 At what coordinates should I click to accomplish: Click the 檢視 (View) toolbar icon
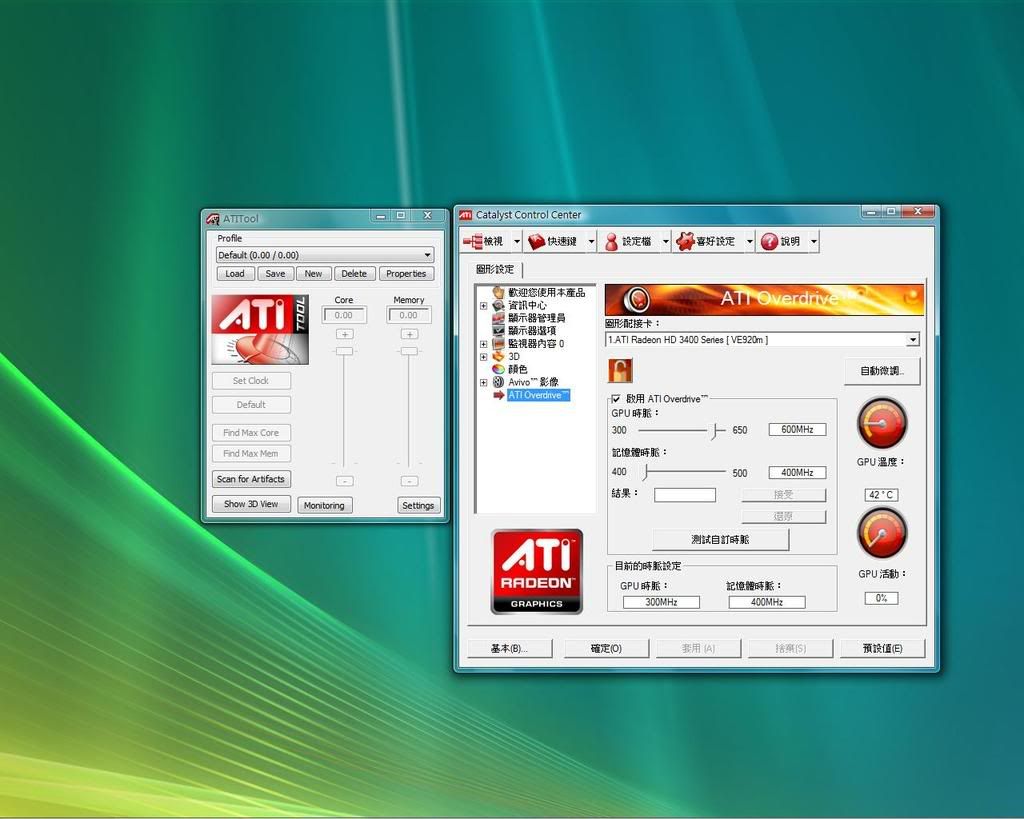pyautogui.click(x=473, y=242)
